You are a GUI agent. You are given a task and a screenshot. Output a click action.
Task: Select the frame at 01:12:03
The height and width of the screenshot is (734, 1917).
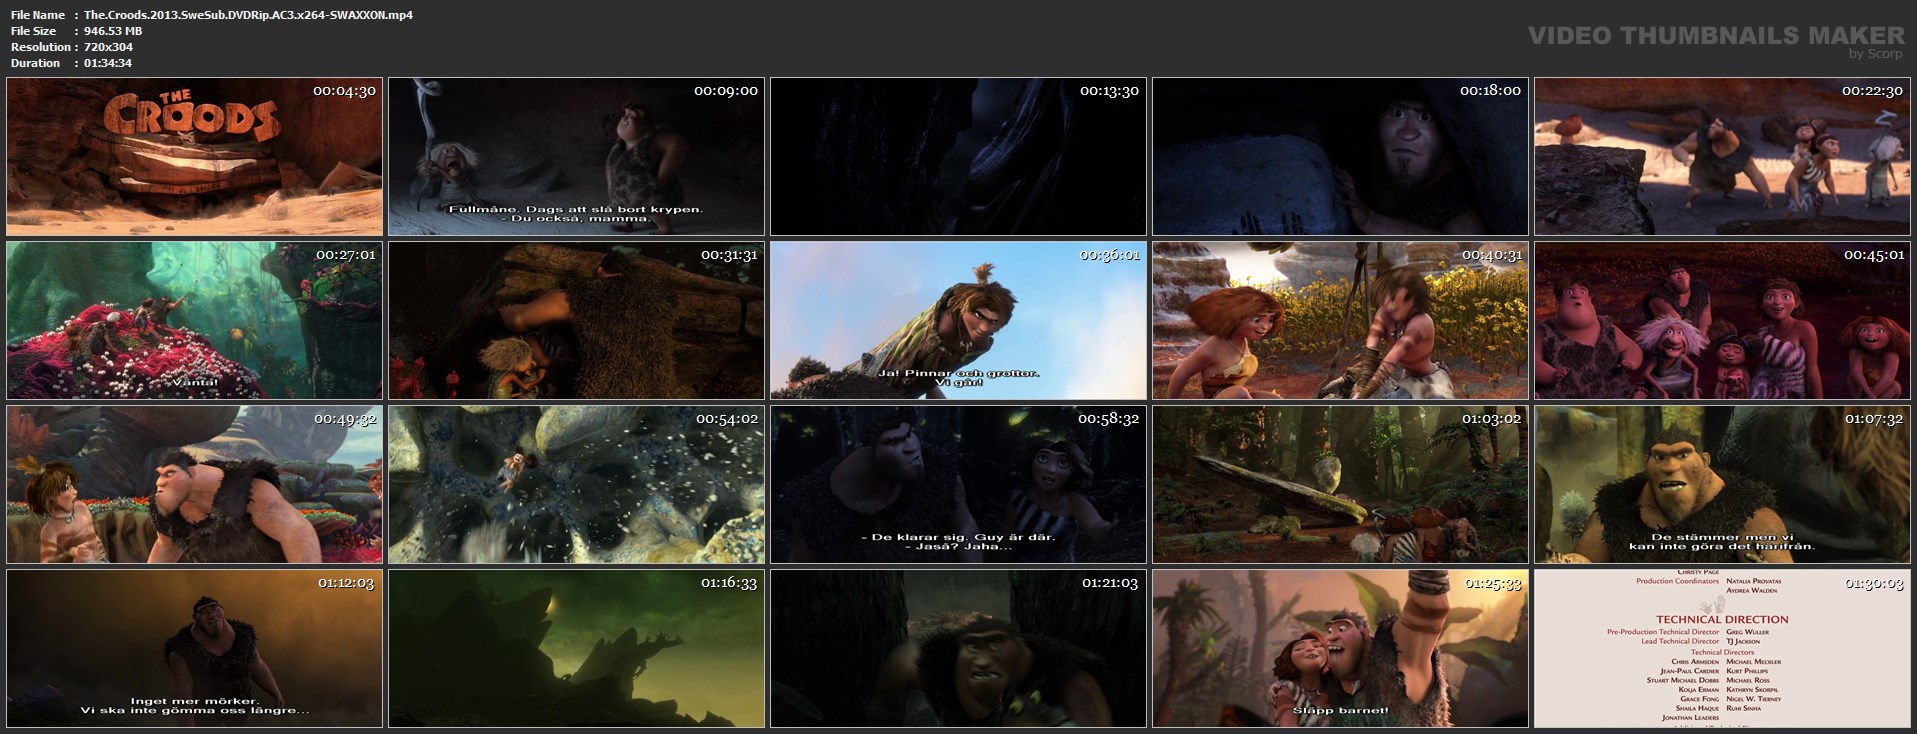pyautogui.click(x=194, y=649)
